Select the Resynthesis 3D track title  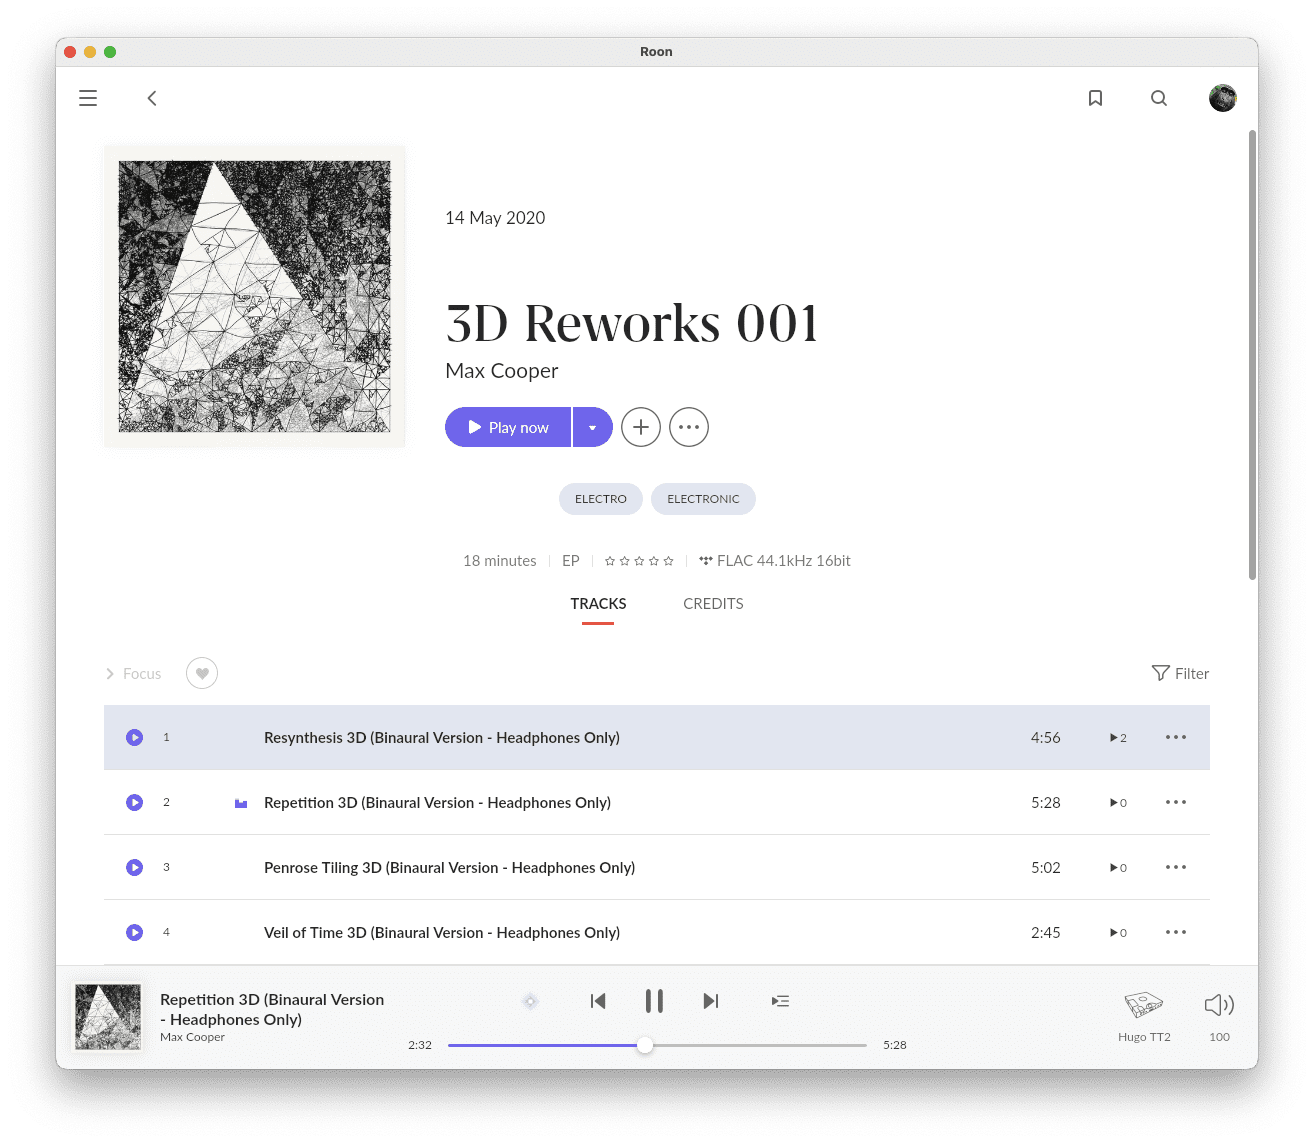442,738
